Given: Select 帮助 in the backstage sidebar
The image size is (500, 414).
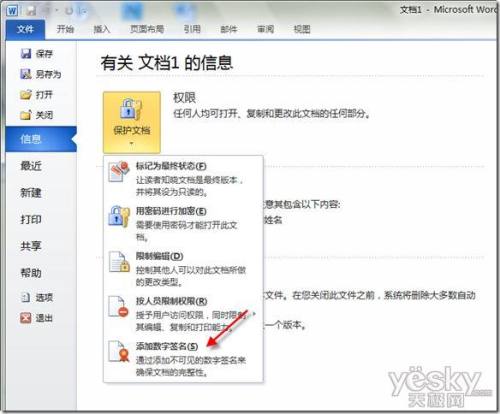Looking at the screenshot, I should pyautogui.click(x=31, y=273).
